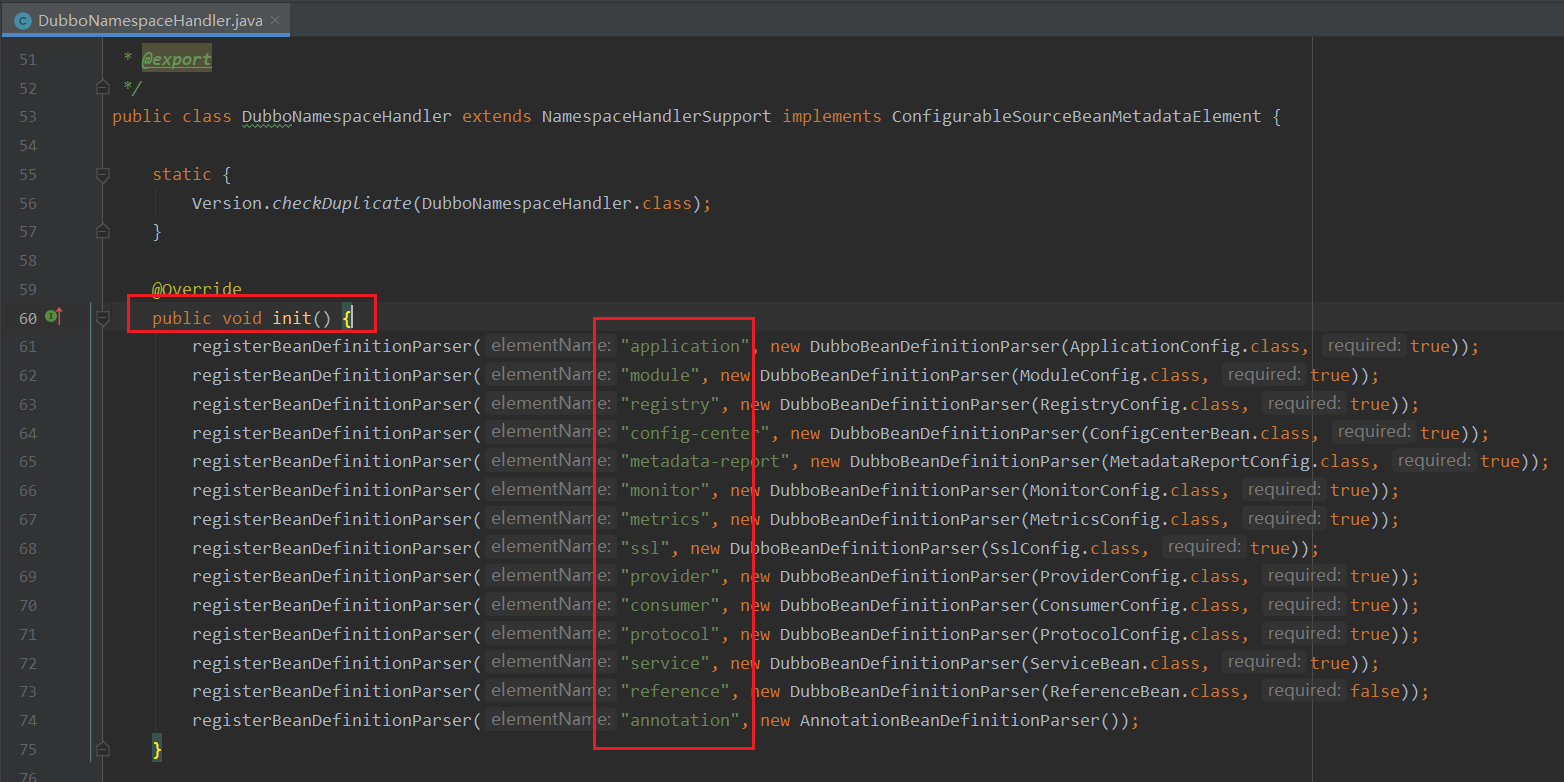The image size is (1564, 782).
Task: Click the fold end marker on line 75
Action: click(x=102, y=748)
